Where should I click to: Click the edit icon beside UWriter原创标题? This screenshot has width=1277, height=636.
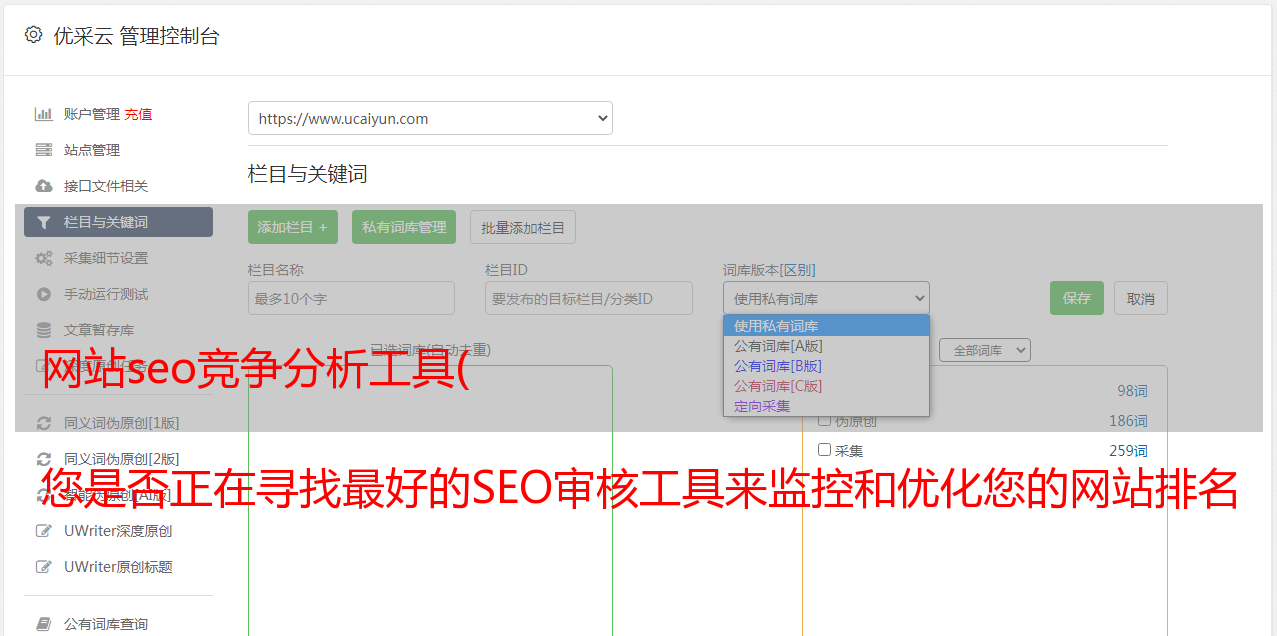tap(44, 567)
